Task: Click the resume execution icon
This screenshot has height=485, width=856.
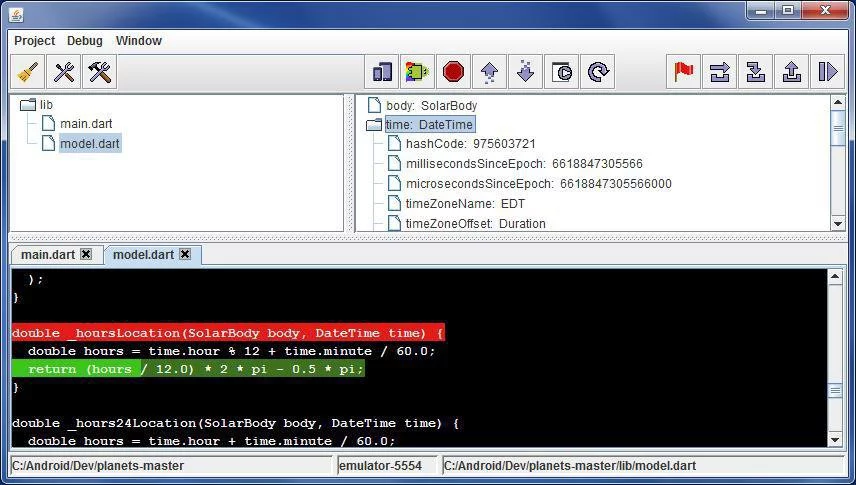Action: pos(828,72)
